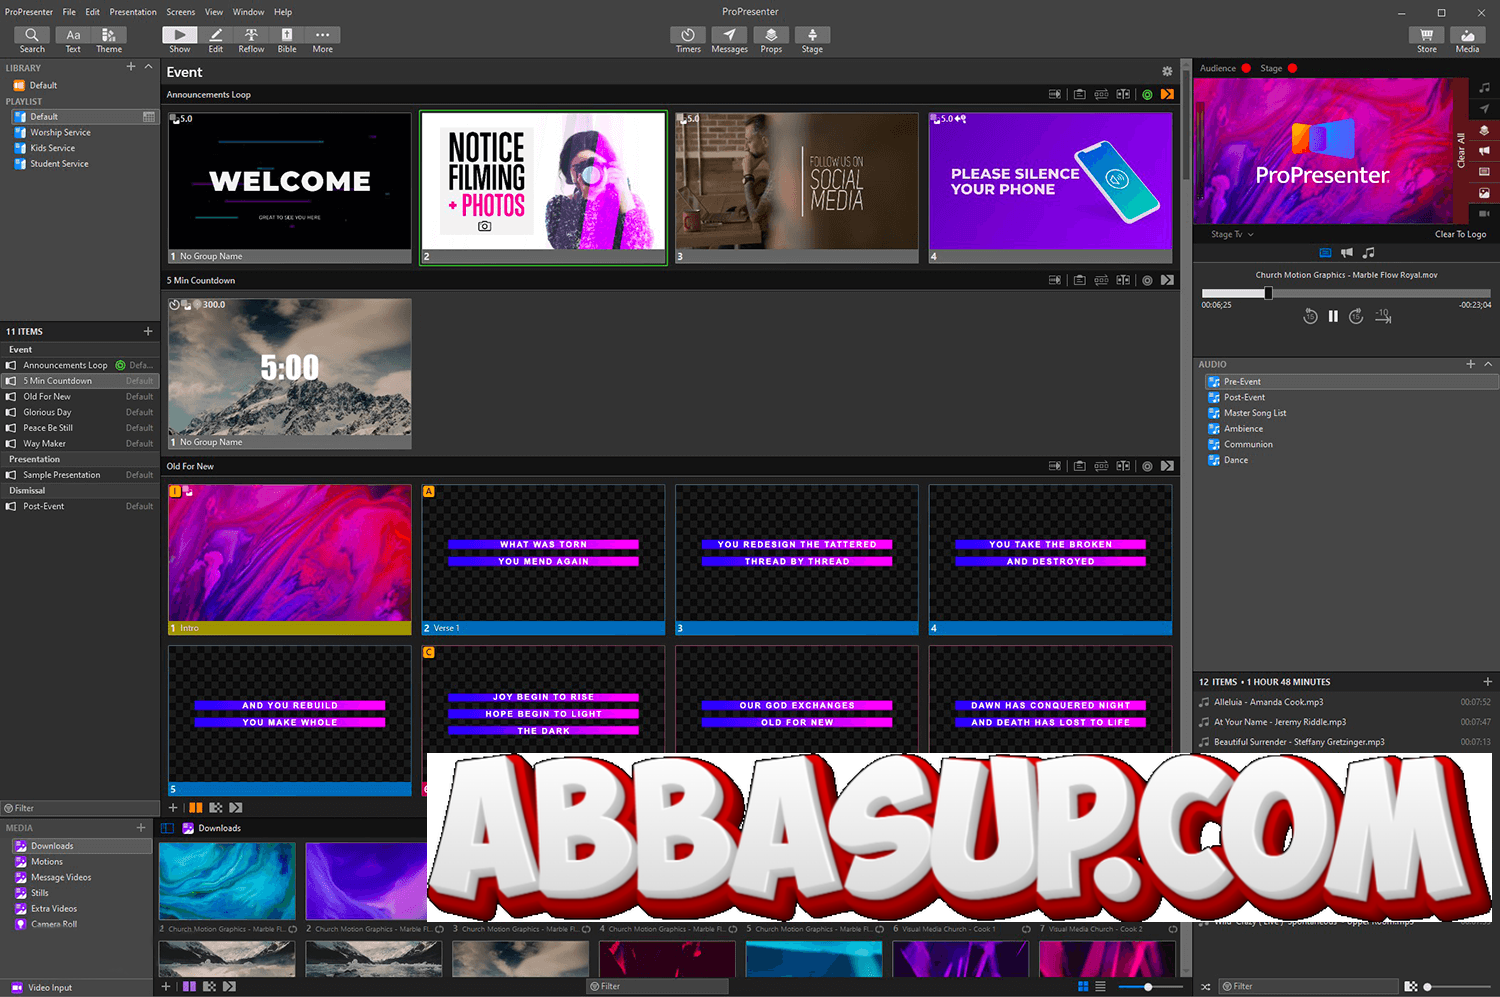Image resolution: width=1500 pixels, height=997 pixels.
Task: Click Clear To Logo
Action: point(1460,234)
